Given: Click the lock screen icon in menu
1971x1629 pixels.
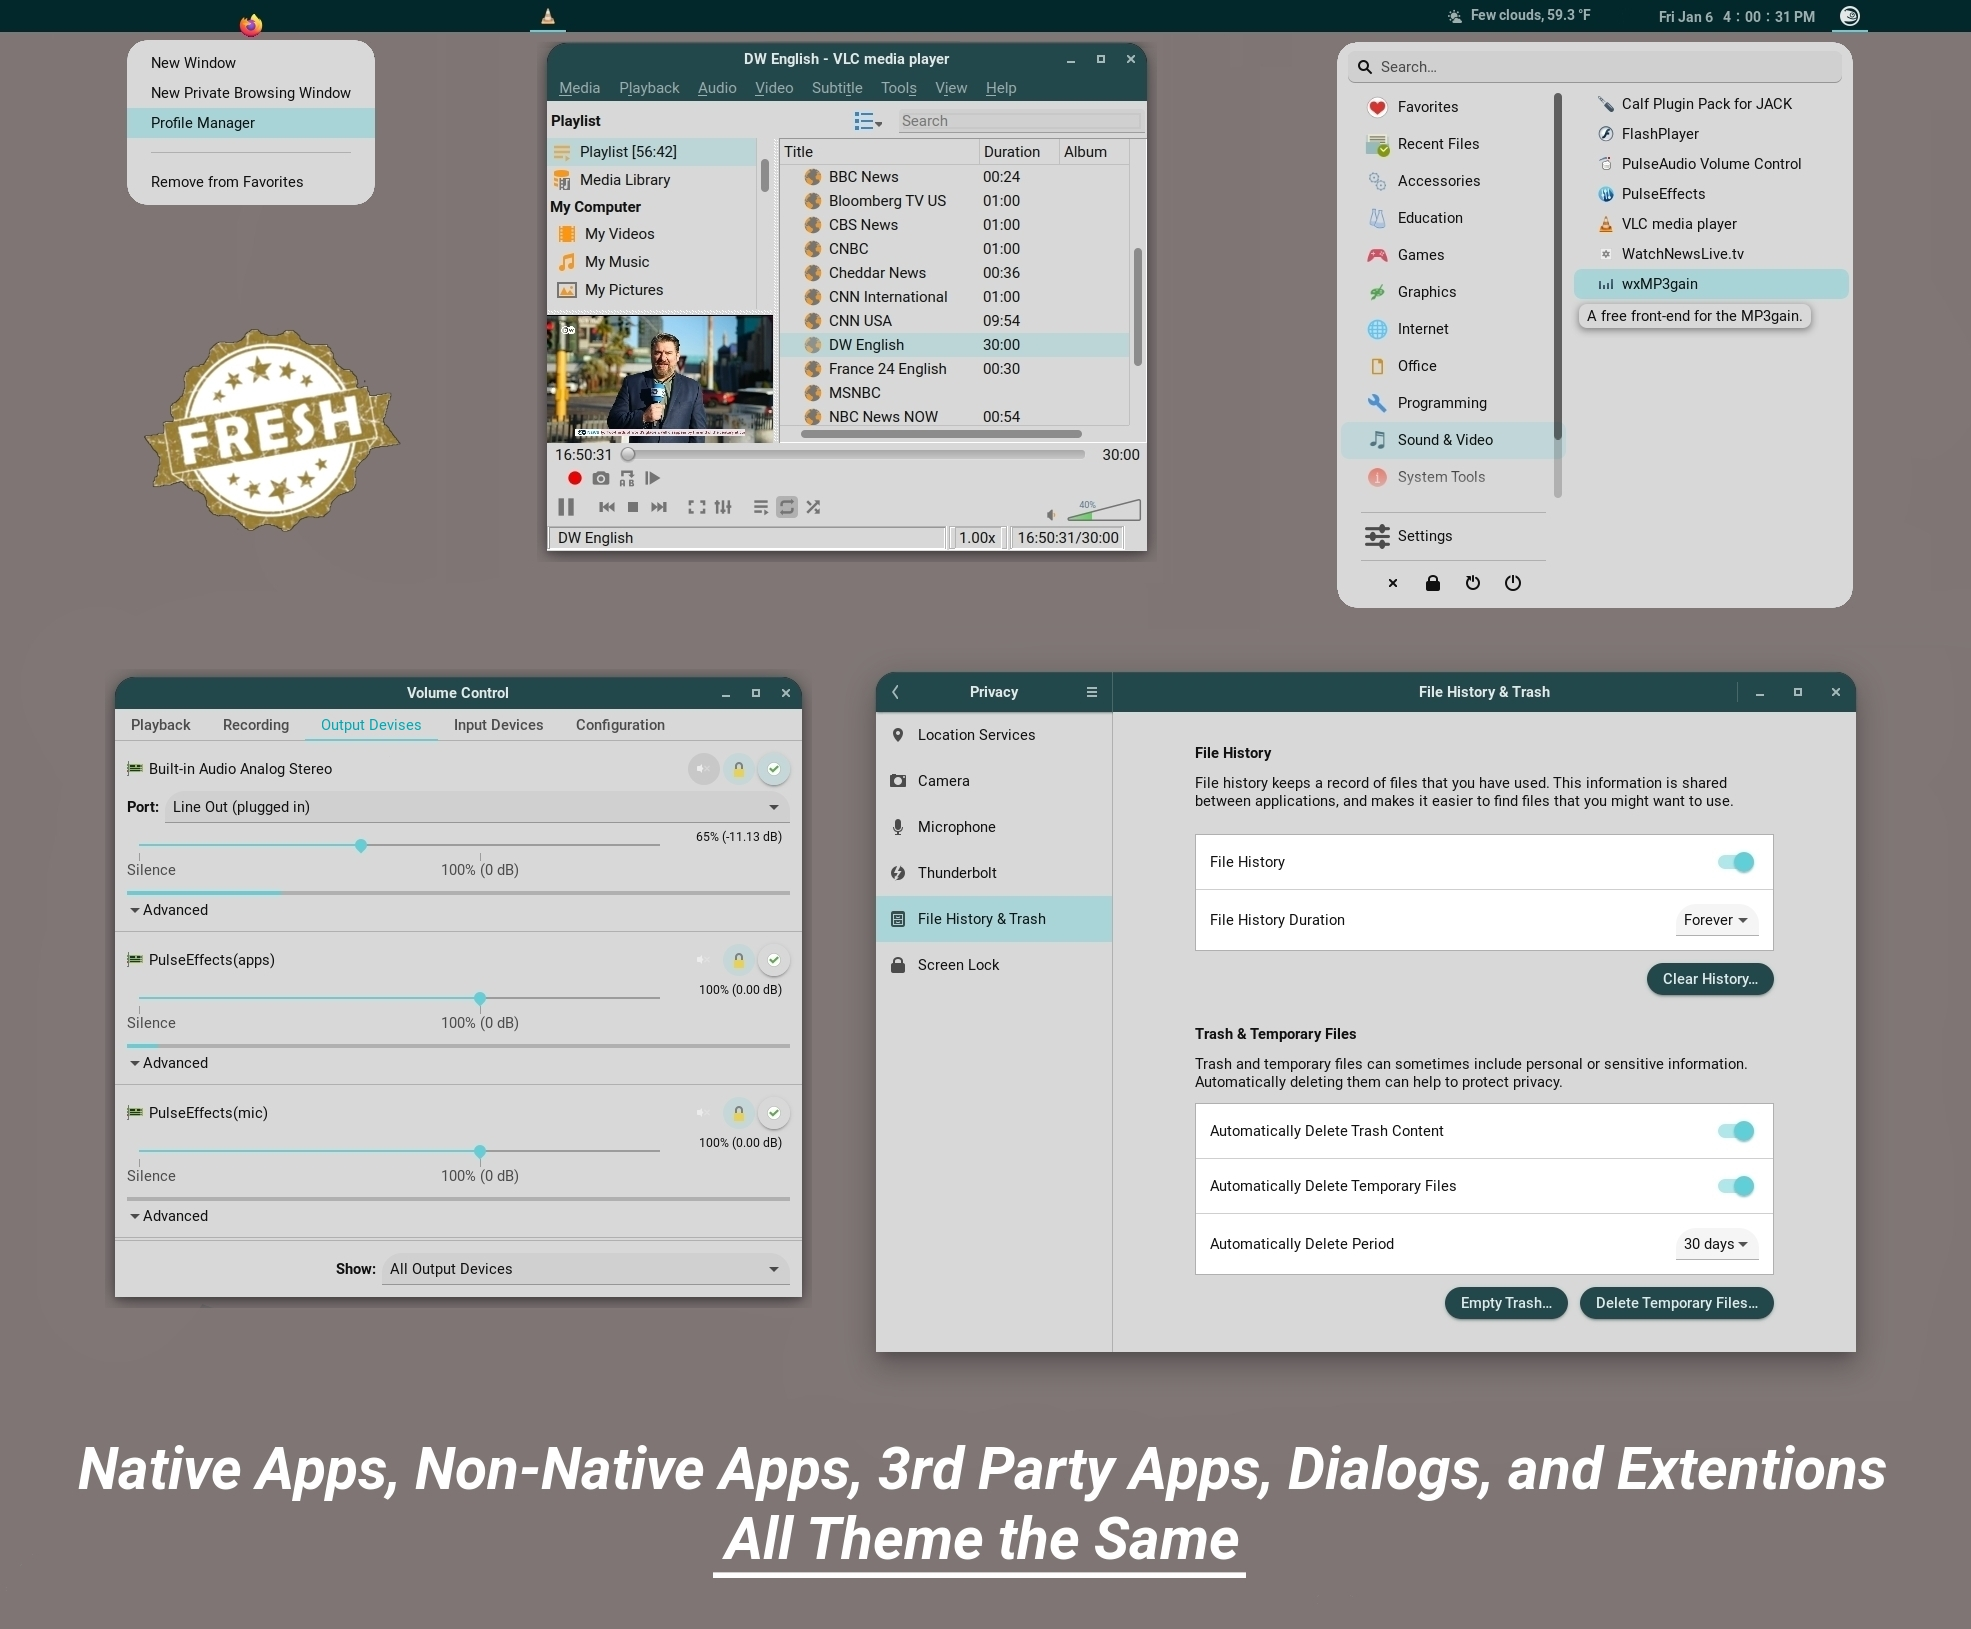Looking at the screenshot, I should 1433,583.
